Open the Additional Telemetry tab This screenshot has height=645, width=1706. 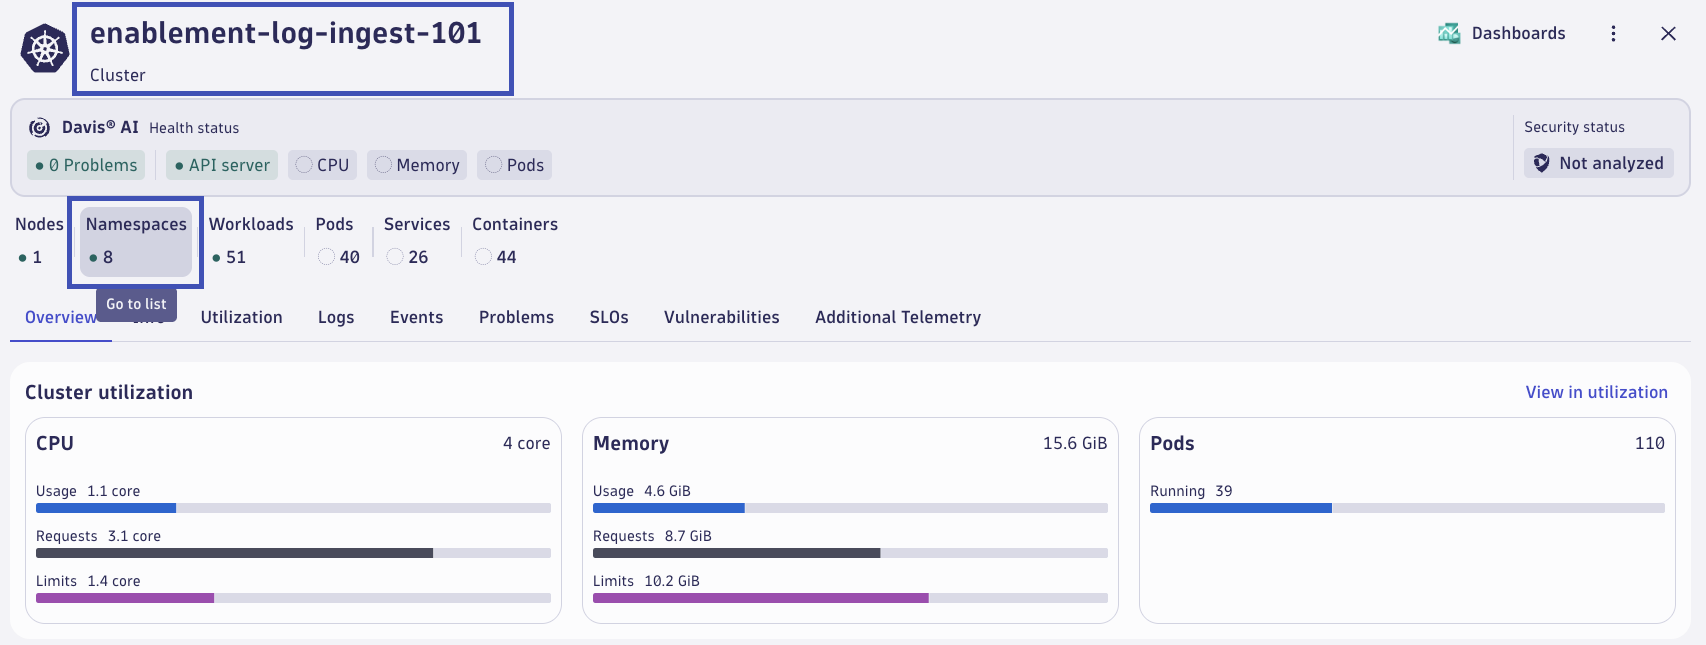[x=898, y=317]
